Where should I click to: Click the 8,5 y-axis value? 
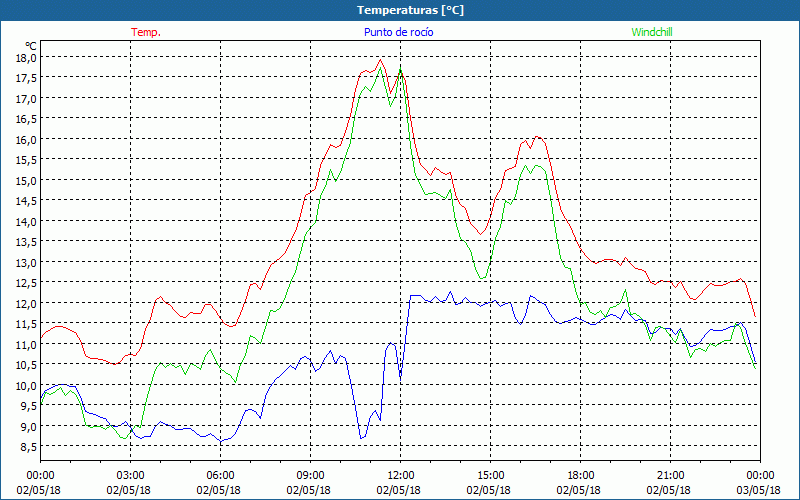[28, 447]
